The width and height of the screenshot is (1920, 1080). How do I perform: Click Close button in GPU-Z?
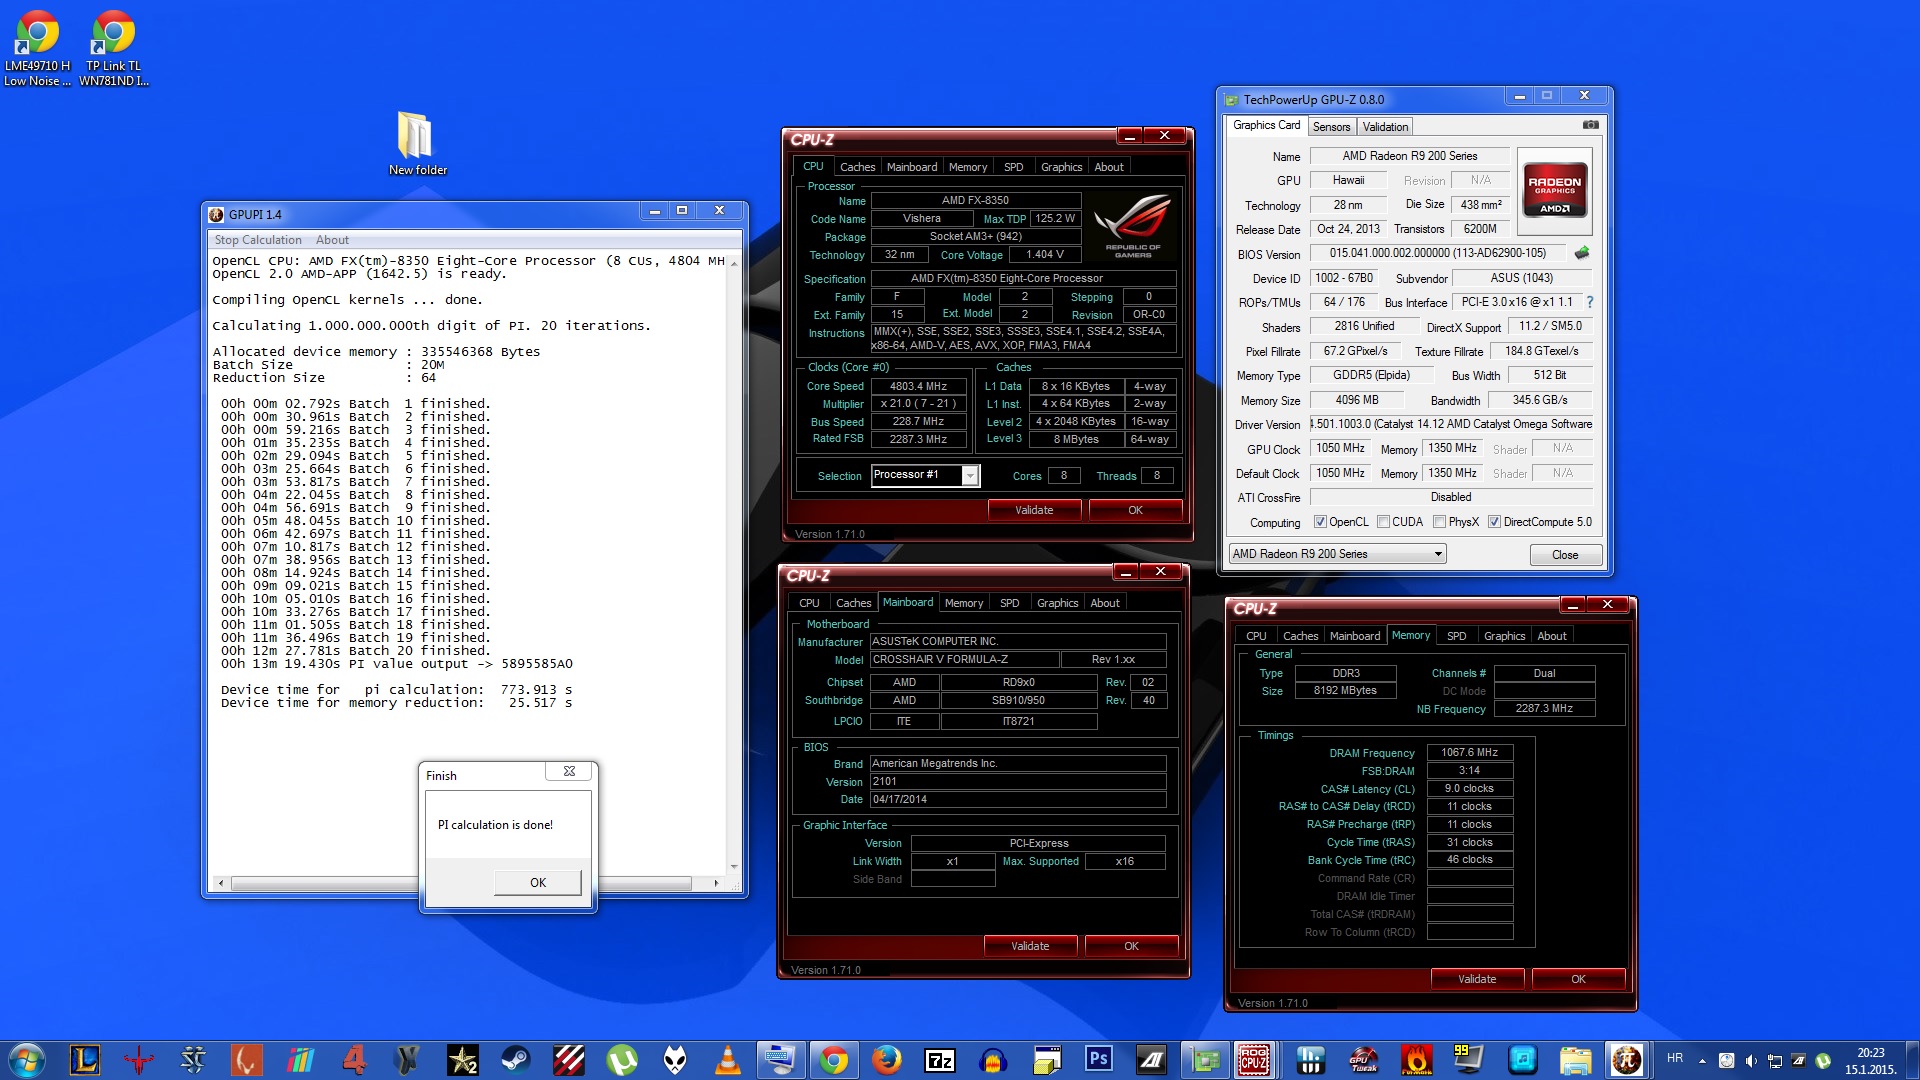tap(1565, 555)
